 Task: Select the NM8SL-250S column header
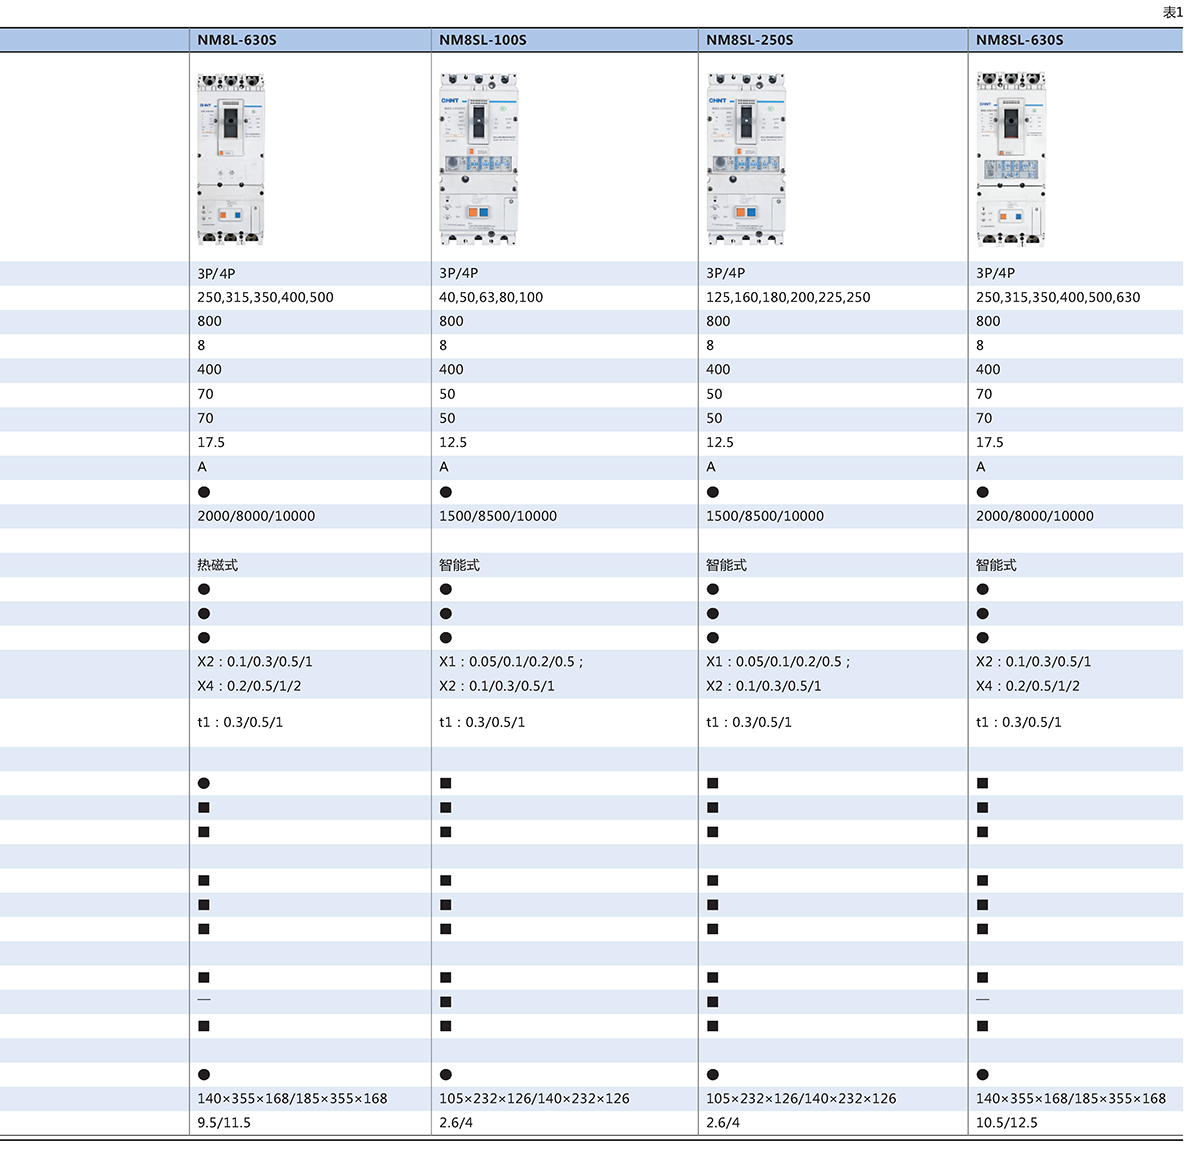[x=750, y=40]
